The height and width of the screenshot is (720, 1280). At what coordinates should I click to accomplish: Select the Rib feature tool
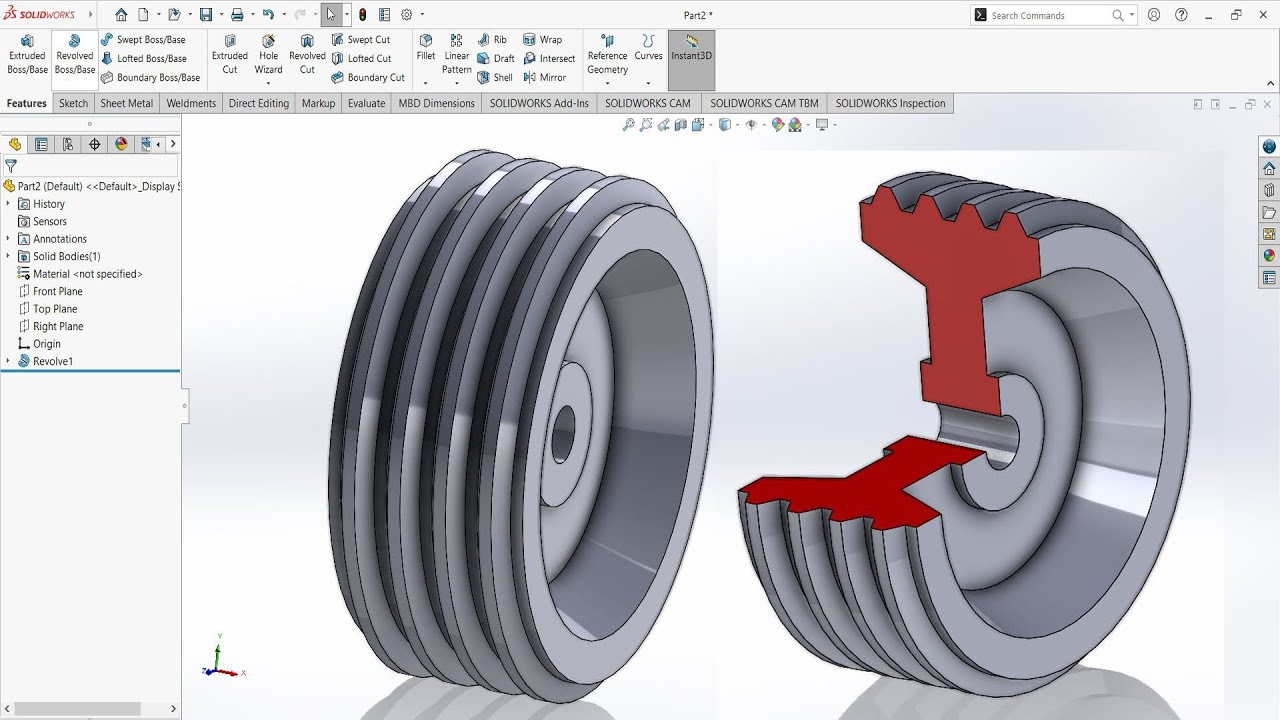(492, 40)
